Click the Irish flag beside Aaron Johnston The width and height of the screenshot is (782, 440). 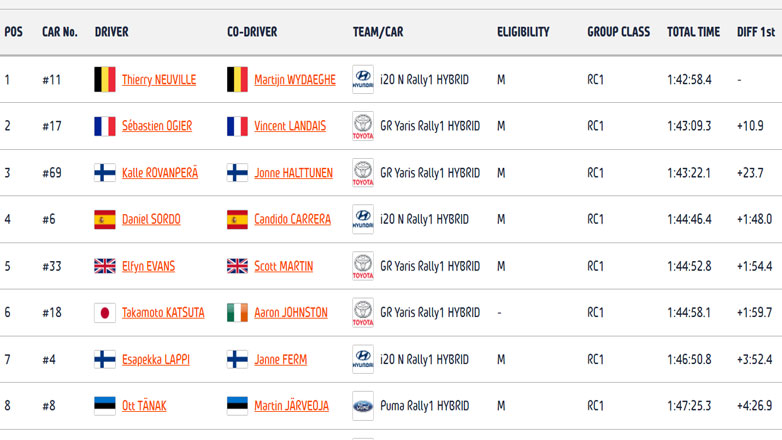coord(237,313)
